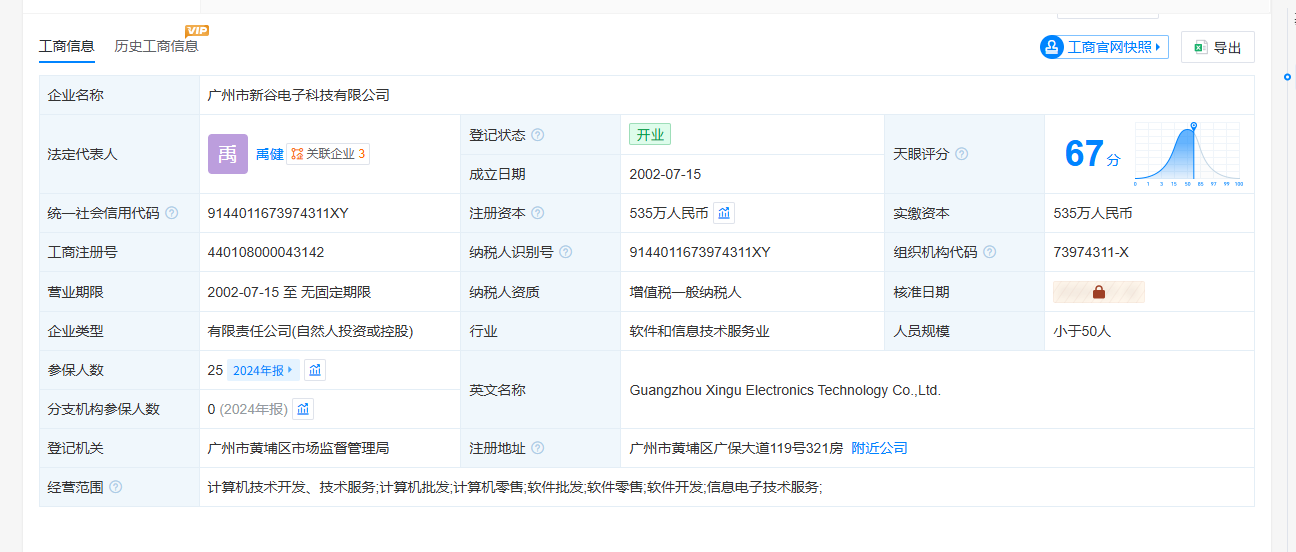This screenshot has width=1296, height=552.
Task: Click the 导出 export button
Action: (1217, 47)
